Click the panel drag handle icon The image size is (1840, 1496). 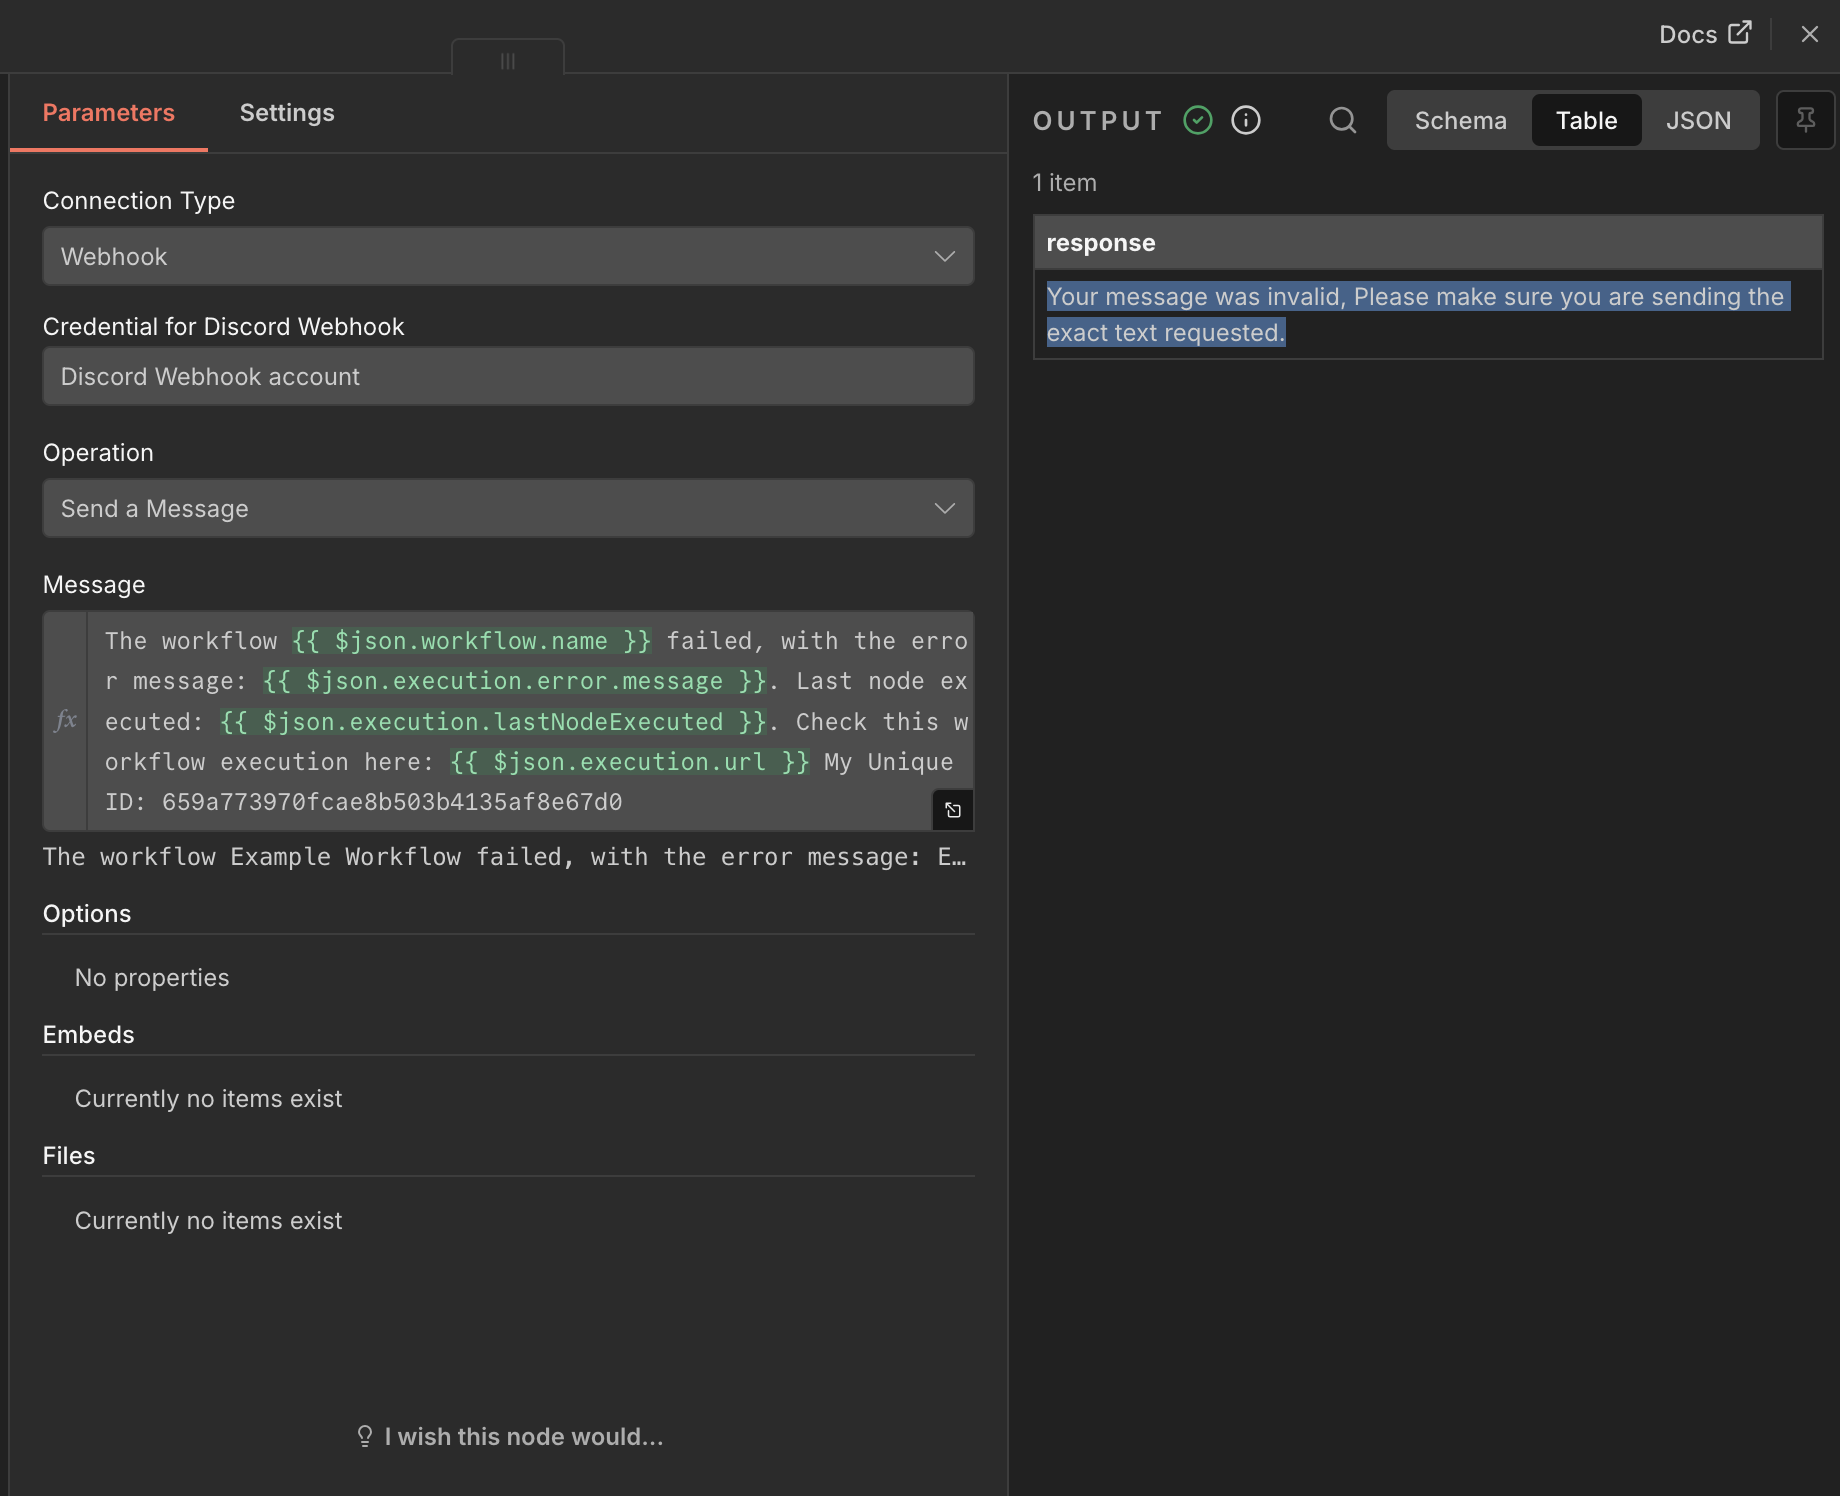[x=508, y=61]
